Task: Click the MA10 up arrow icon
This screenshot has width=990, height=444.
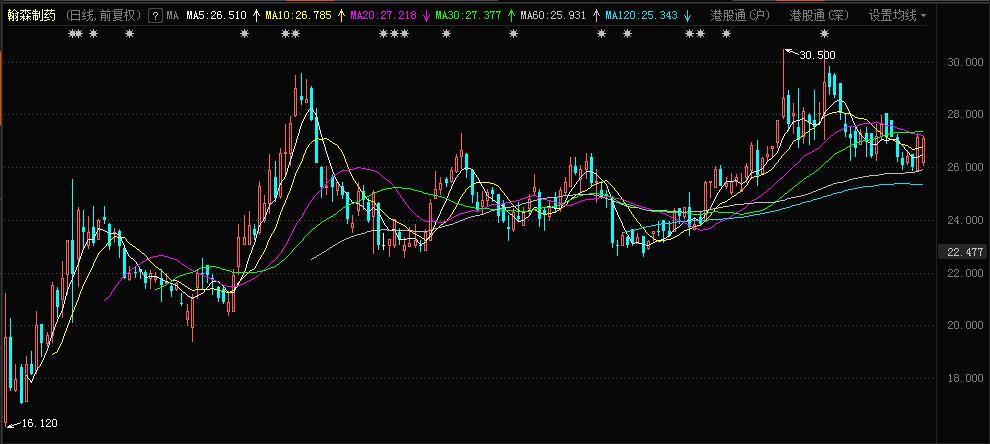Action: 342,15
